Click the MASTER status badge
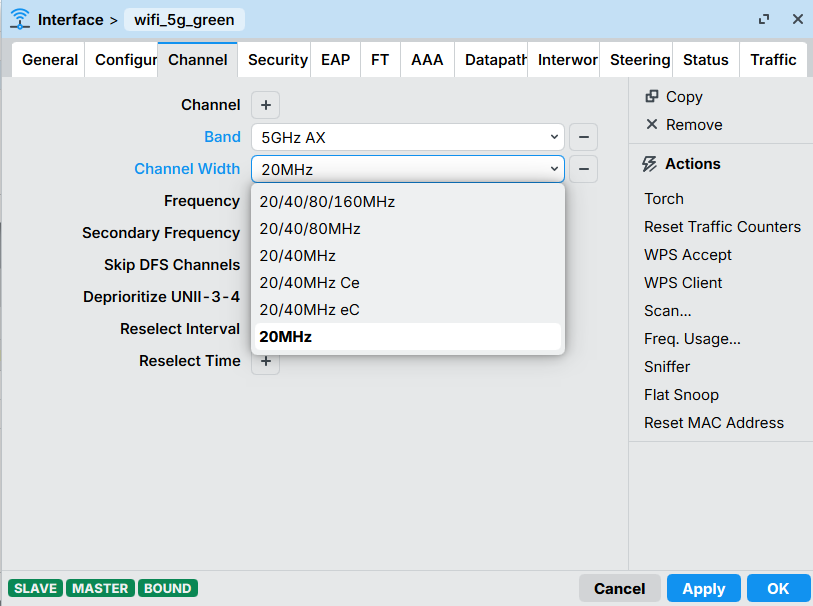 point(100,588)
